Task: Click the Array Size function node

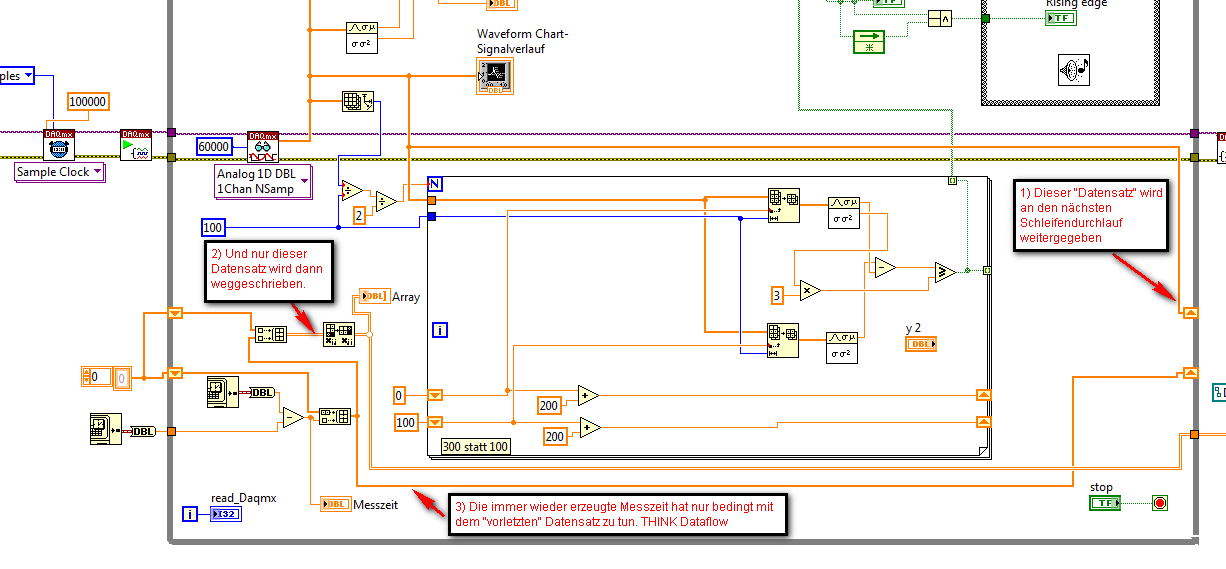Action: pyautogui.click(x=357, y=102)
